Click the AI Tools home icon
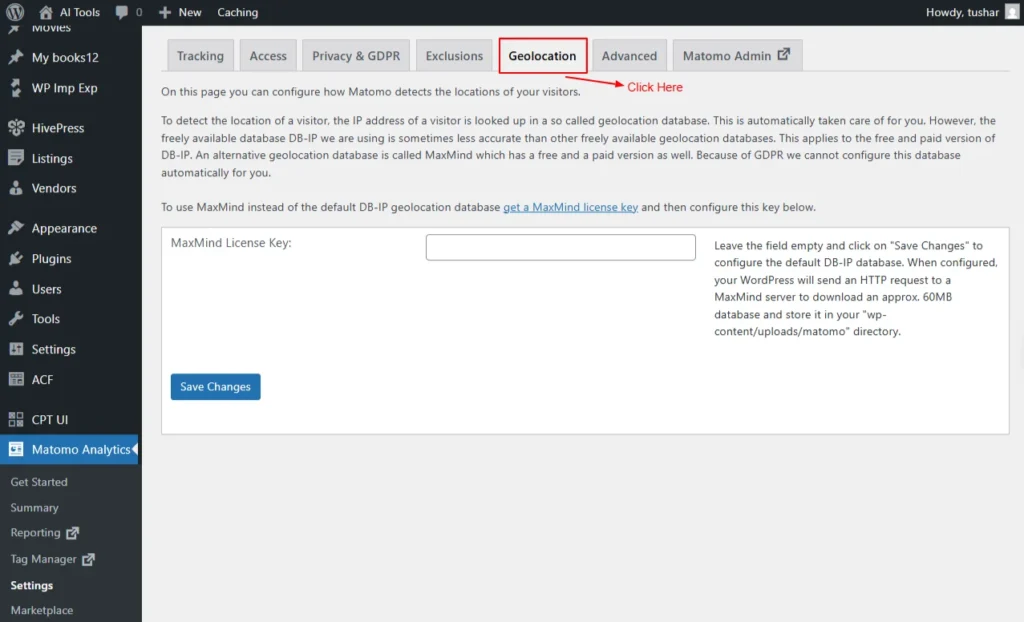The height and width of the screenshot is (622, 1024). click(x=46, y=12)
